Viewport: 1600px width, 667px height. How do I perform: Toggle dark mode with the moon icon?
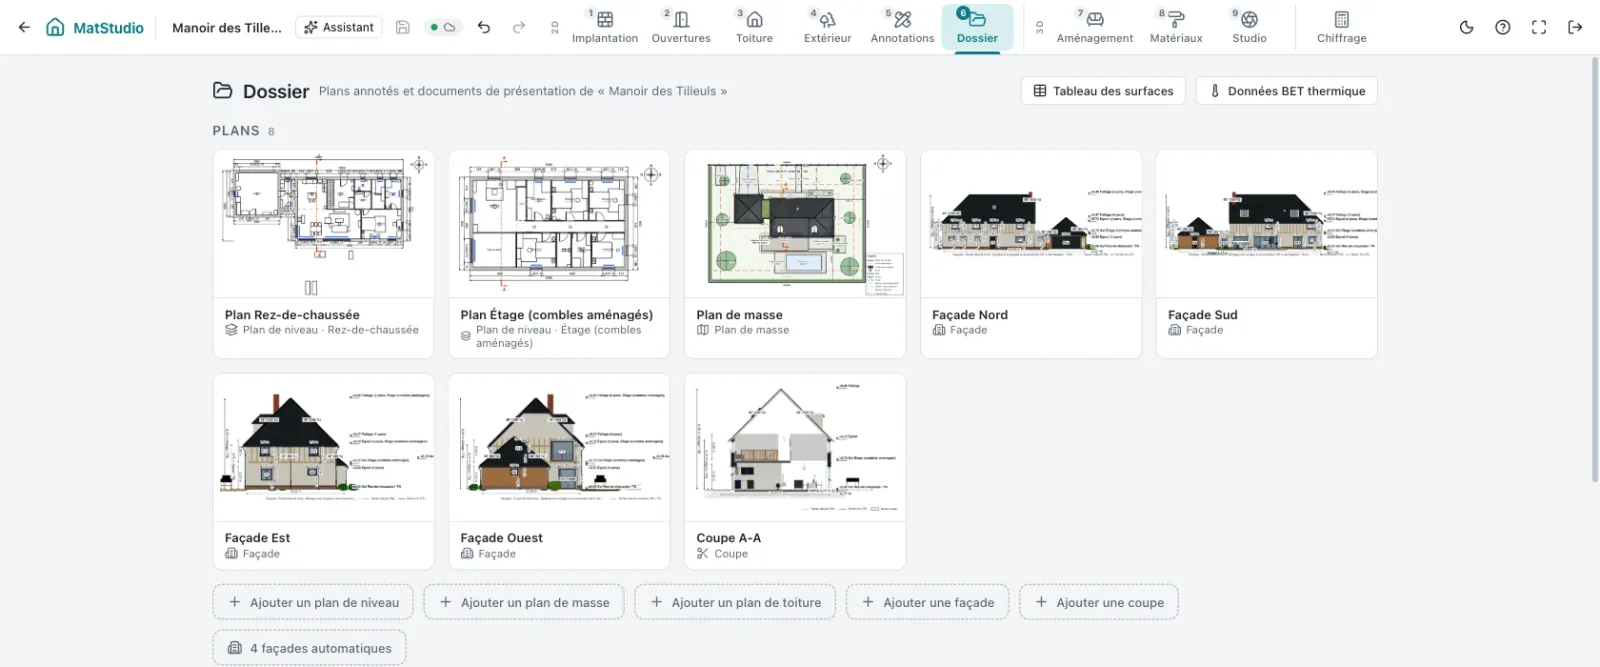coord(1466,27)
